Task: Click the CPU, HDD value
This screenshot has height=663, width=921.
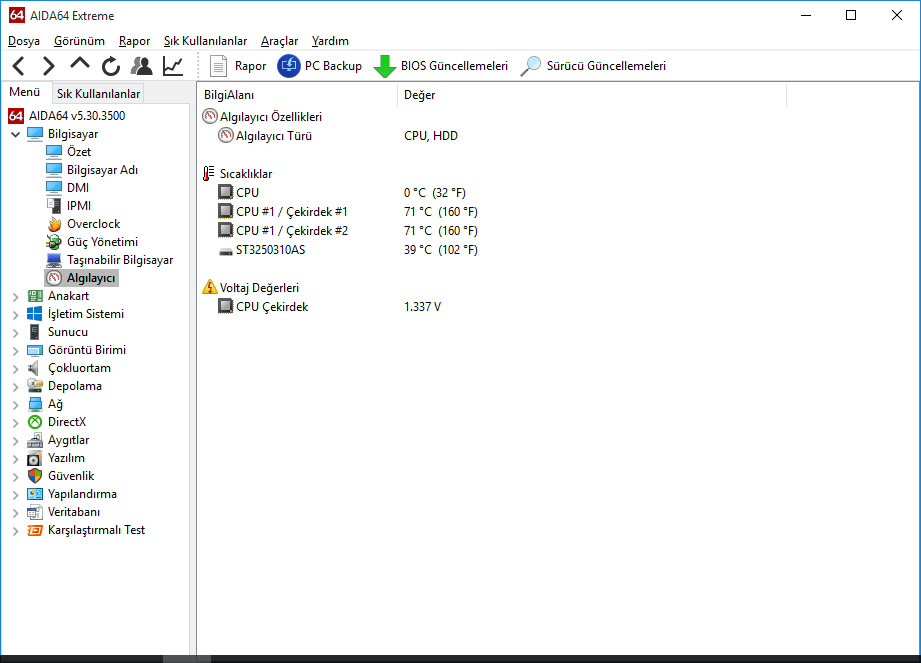Action: (431, 136)
